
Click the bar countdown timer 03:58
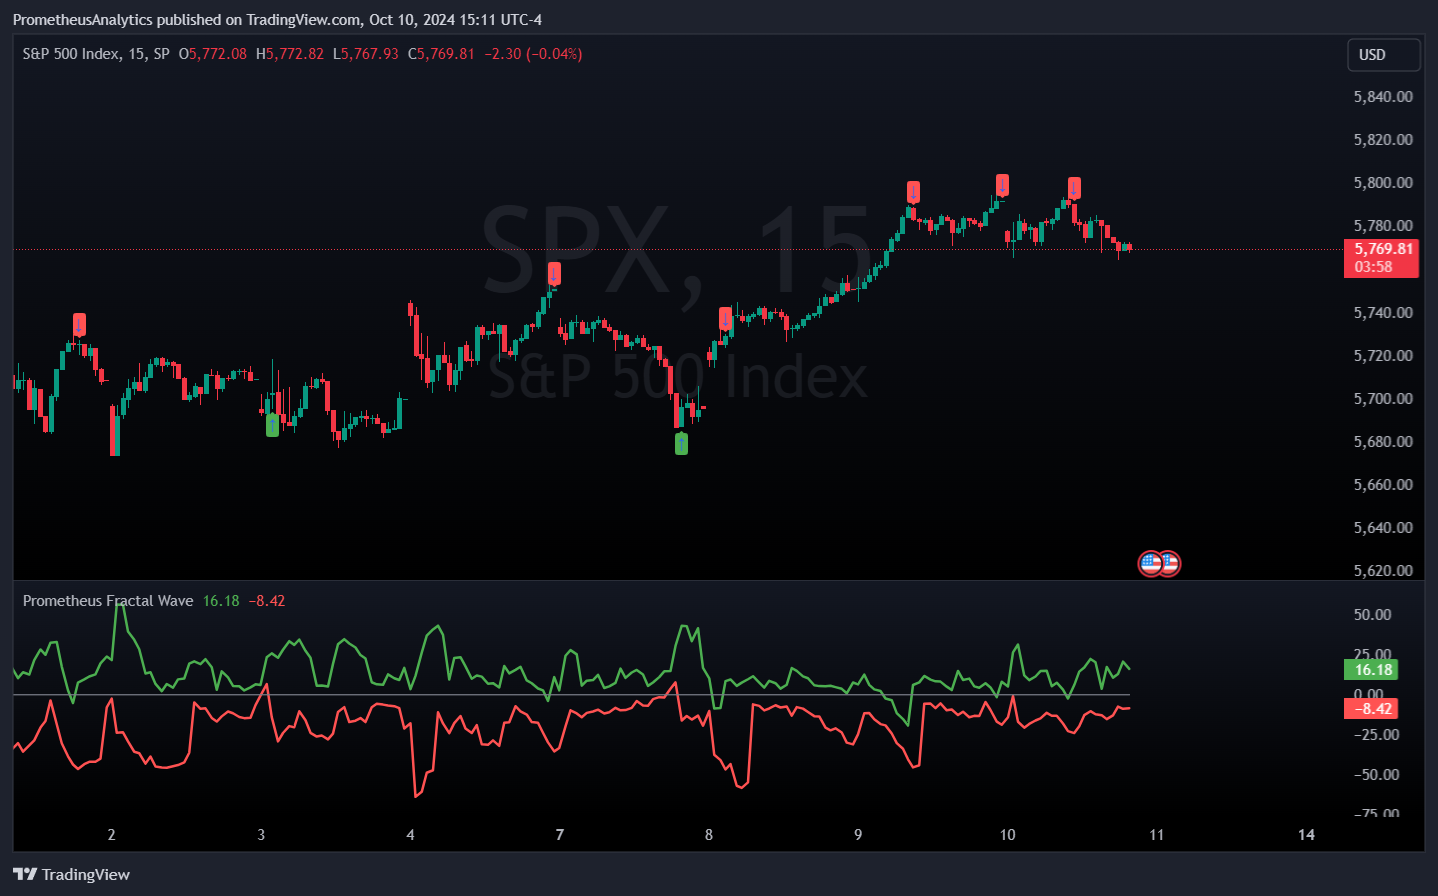pyautogui.click(x=1374, y=267)
